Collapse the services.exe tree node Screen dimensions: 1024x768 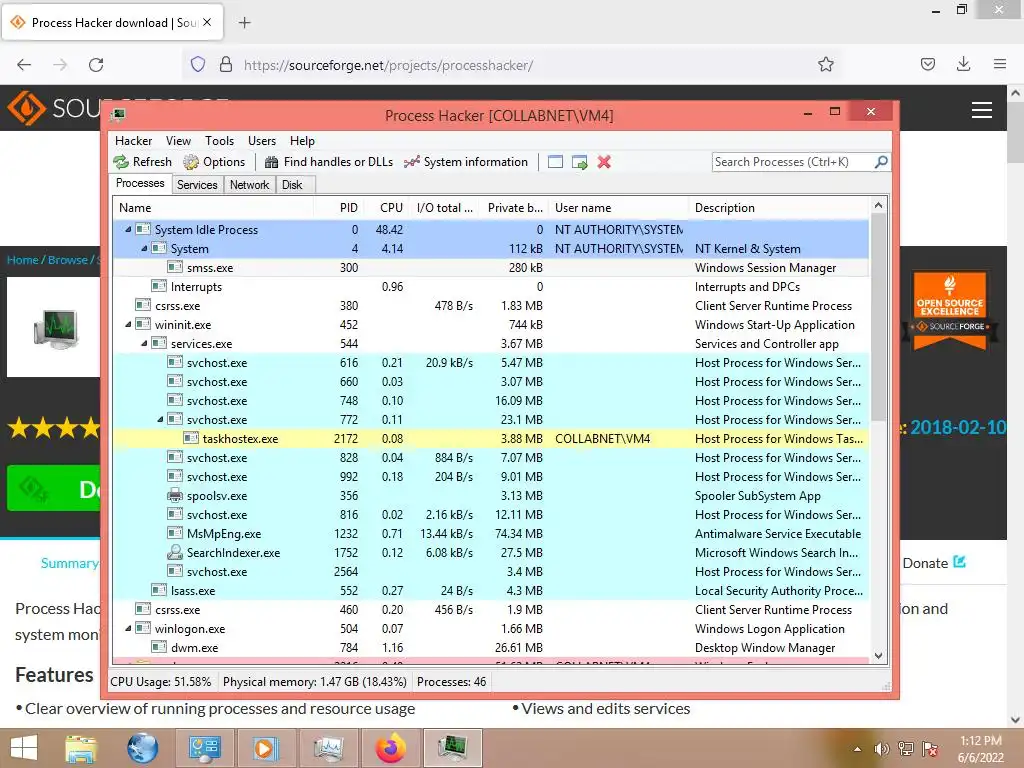click(144, 343)
